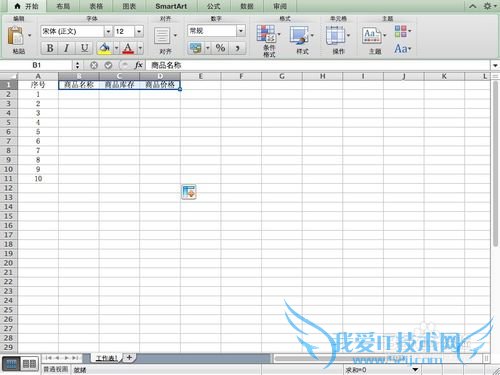
Task: Toggle Underline formatting
Action: click(x=85, y=48)
